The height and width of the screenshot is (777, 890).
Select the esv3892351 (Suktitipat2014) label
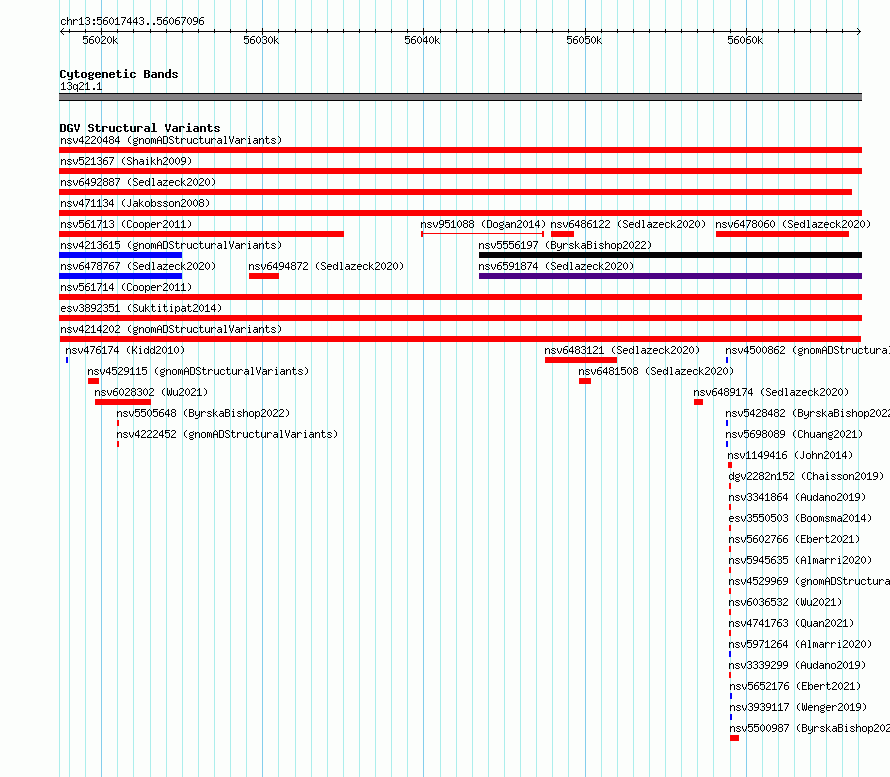pos(141,308)
